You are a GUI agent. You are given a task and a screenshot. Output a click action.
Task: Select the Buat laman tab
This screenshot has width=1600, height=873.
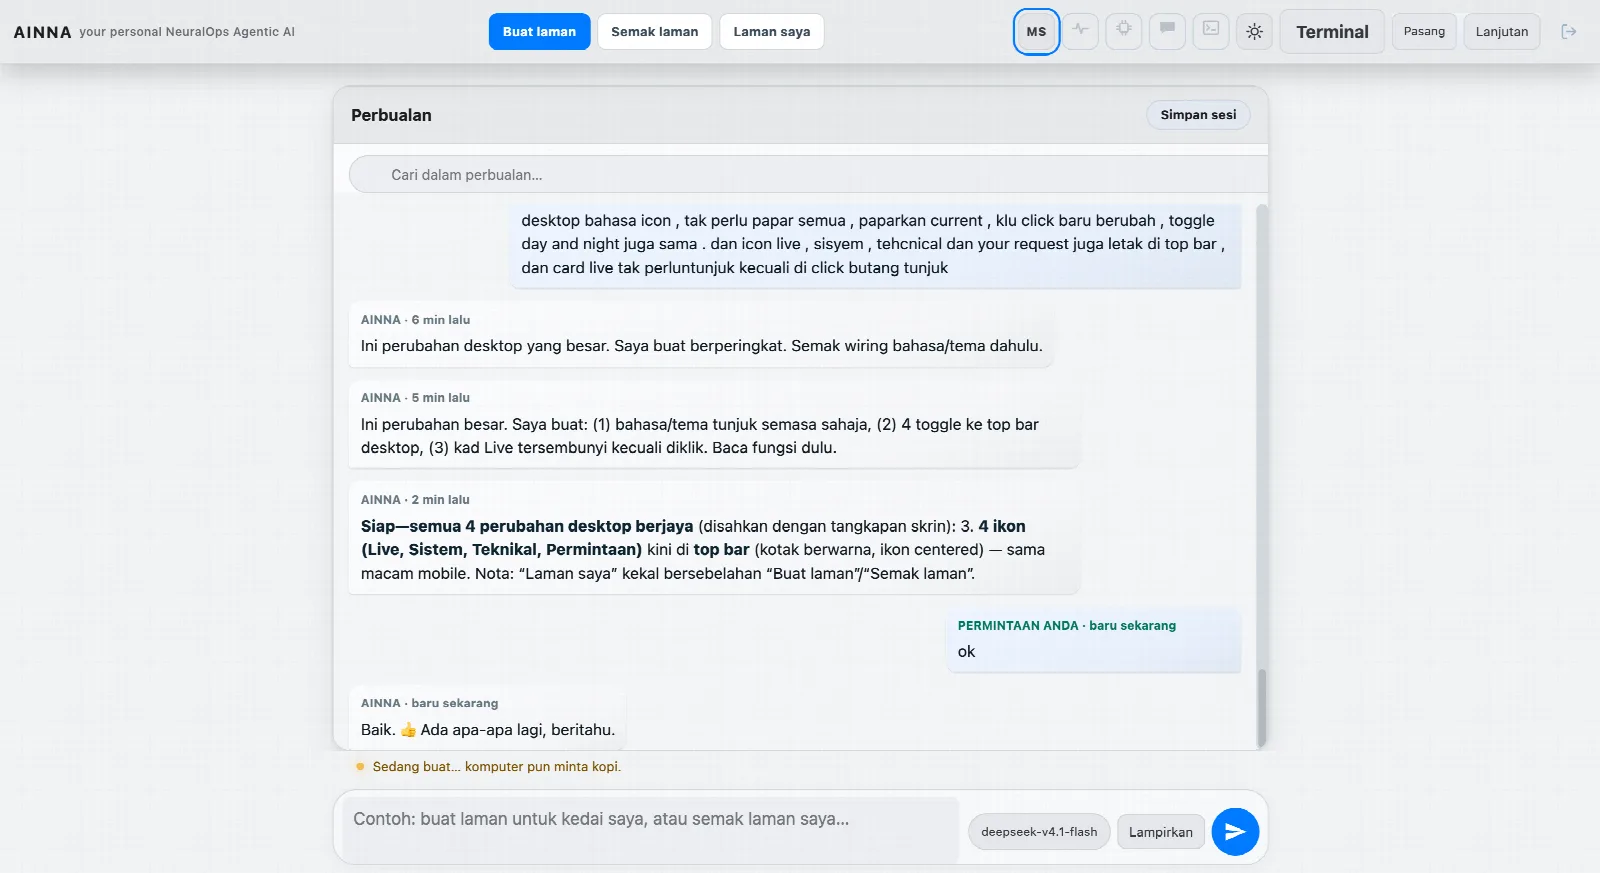coord(539,32)
